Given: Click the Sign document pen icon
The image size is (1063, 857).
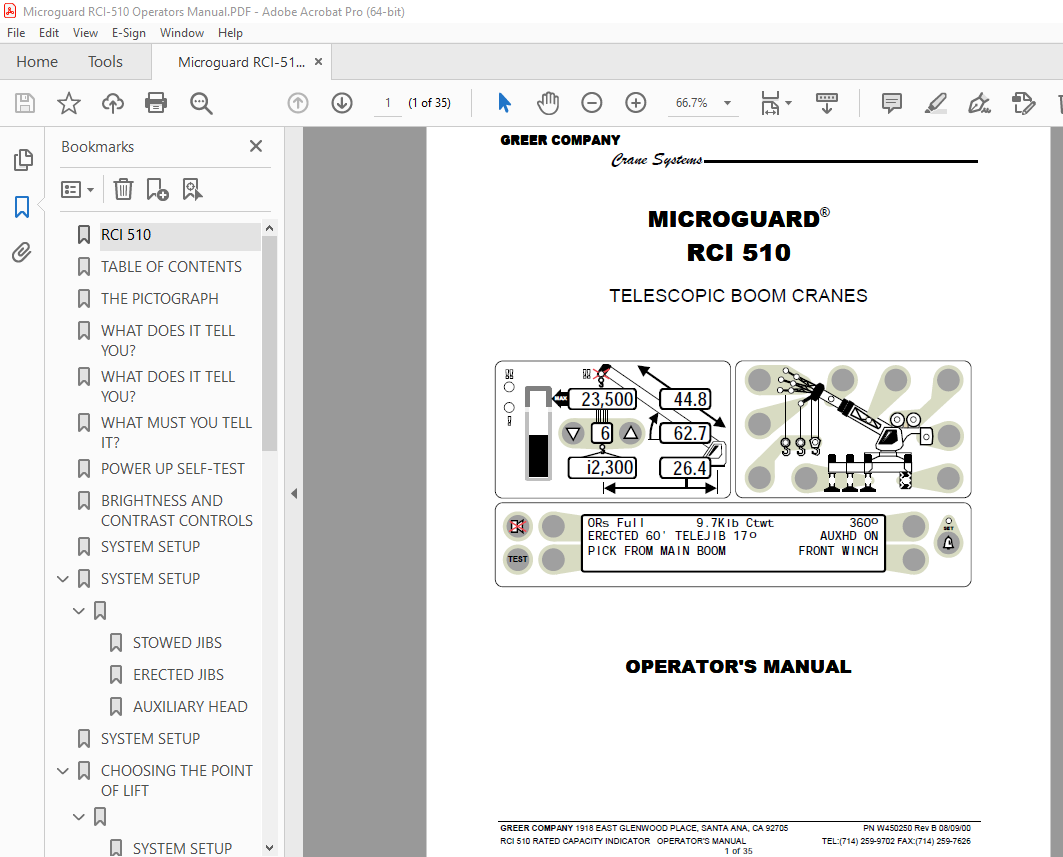Looking at the screenshot, I should pos(979,103).
